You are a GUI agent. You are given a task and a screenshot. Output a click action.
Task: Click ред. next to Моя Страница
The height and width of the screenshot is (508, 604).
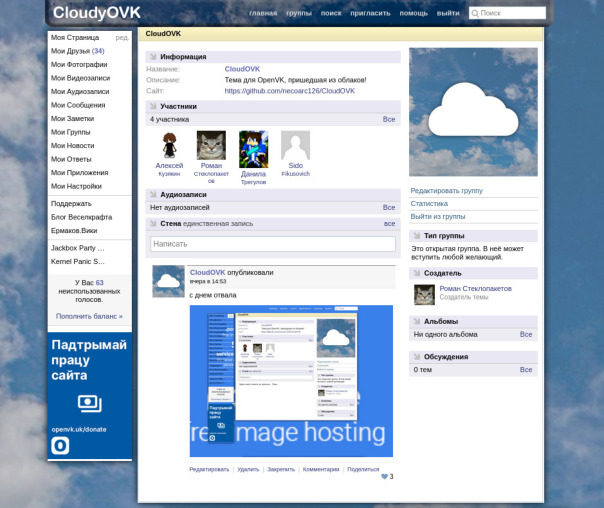click(122, 38)
